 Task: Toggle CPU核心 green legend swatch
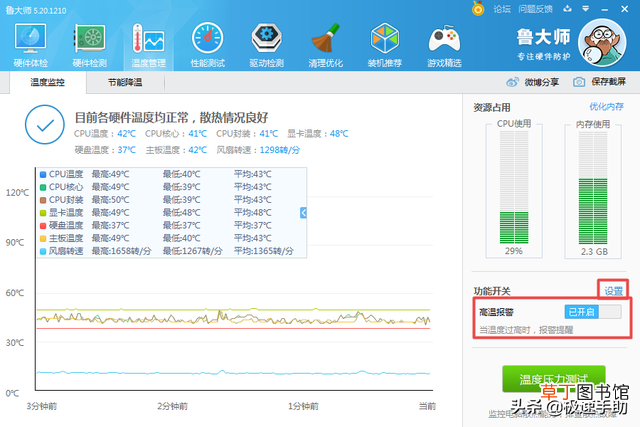coord(43,187)
